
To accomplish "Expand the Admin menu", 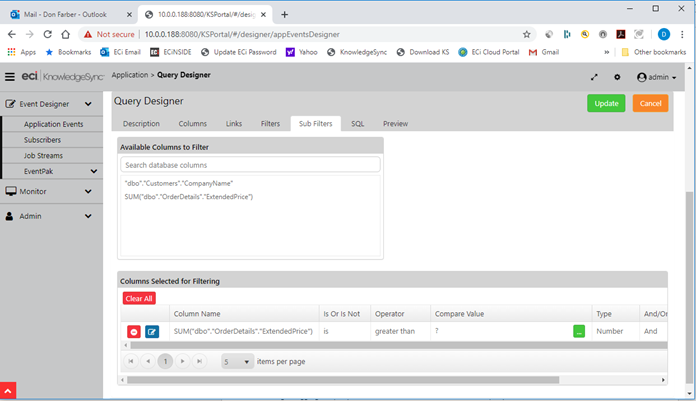I will tap(49, 216).
